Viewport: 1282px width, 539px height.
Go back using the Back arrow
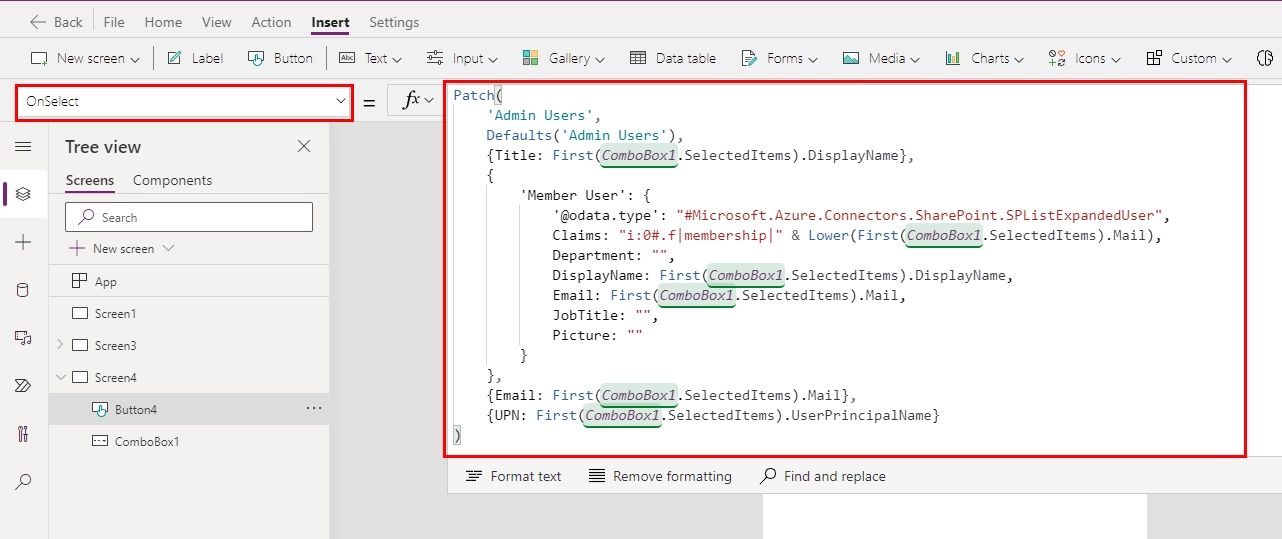click(x=56, y=22)
